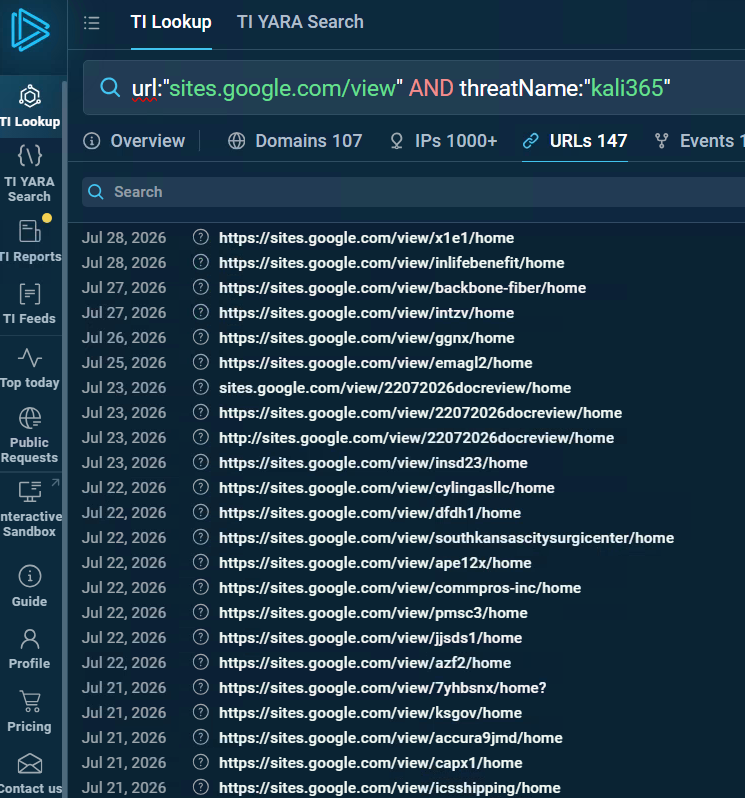Screen dimensions: 745x798
Task: Click the Jul 25, 2026 date of emagl2 row
Action: tap(124, 362)
